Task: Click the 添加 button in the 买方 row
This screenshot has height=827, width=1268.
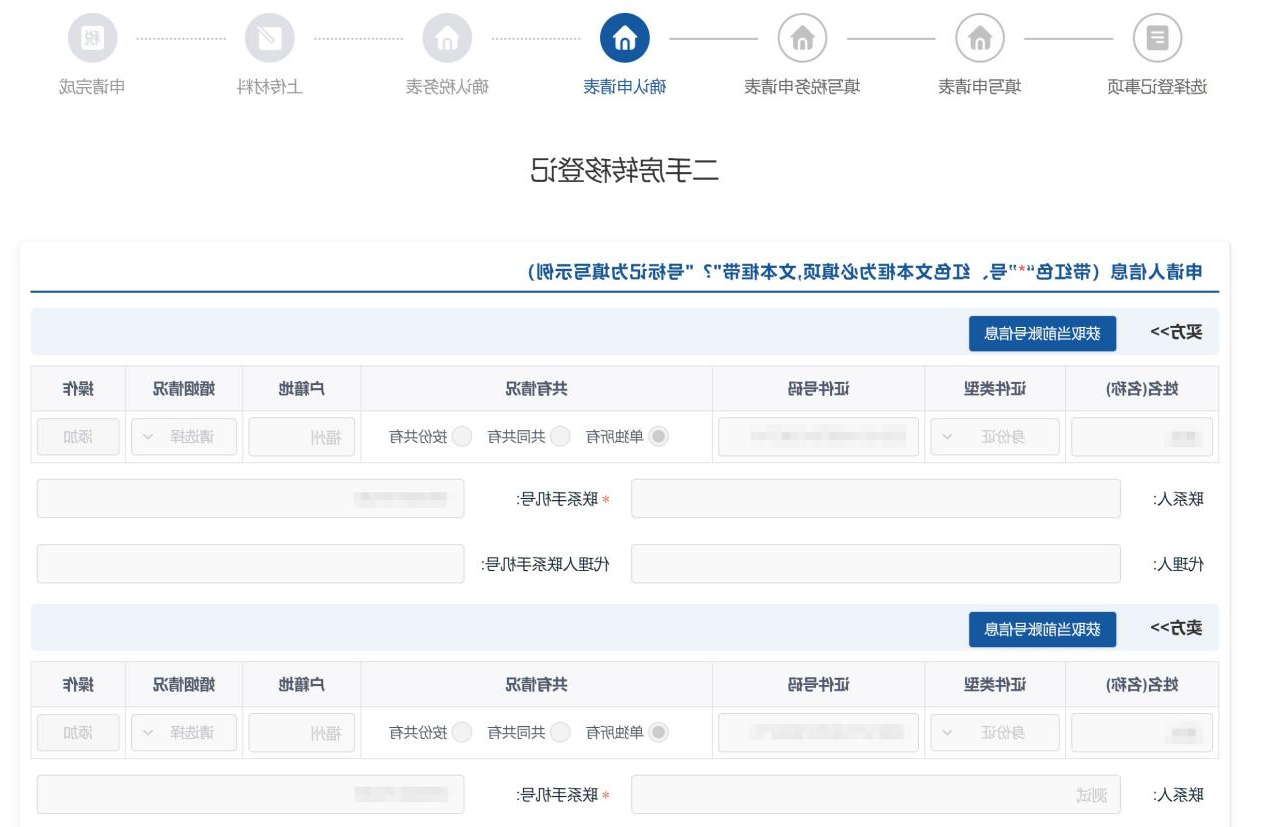Action: click(x=78, y=437)
